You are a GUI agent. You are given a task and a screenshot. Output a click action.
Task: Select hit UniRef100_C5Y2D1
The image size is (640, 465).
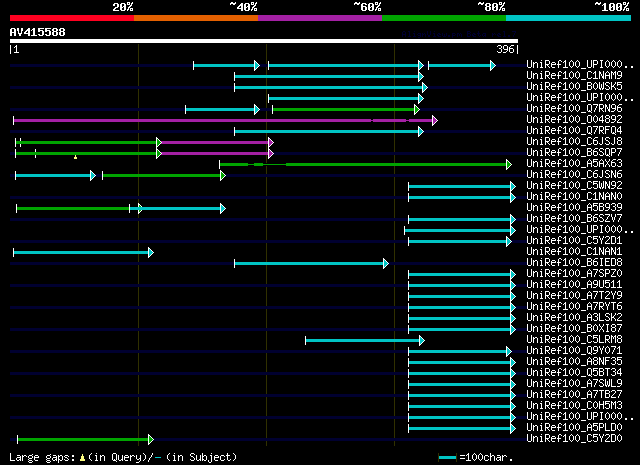pos(574,241)
